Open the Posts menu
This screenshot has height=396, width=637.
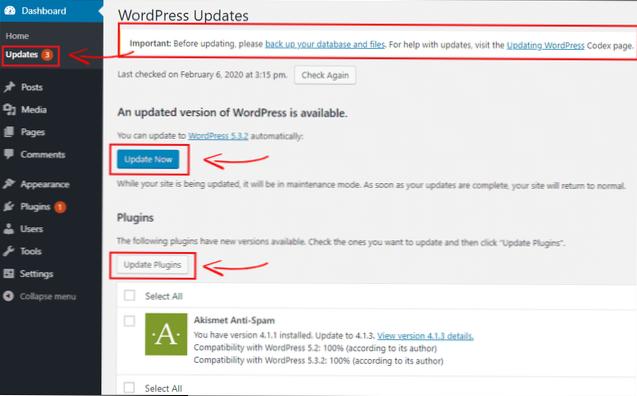coord(32,87)
